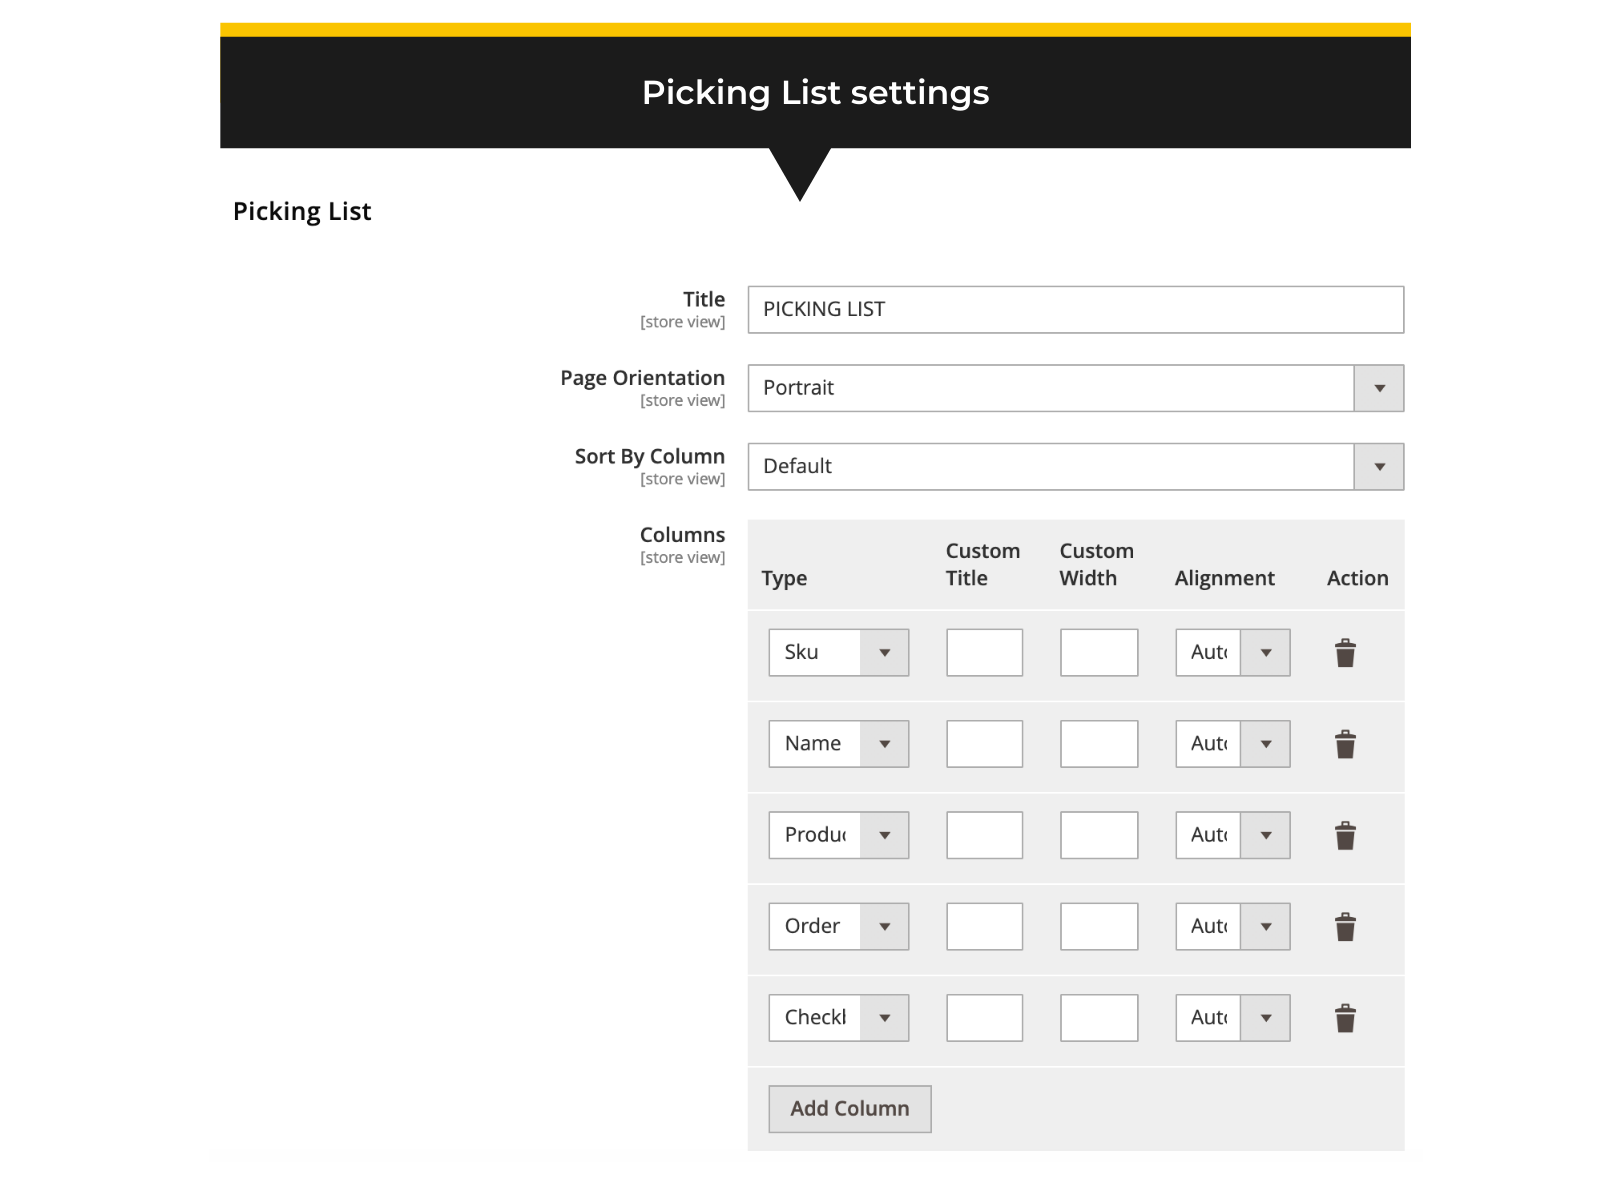
Task: Click Custom Width field in the Name row
Action: 1098,743
